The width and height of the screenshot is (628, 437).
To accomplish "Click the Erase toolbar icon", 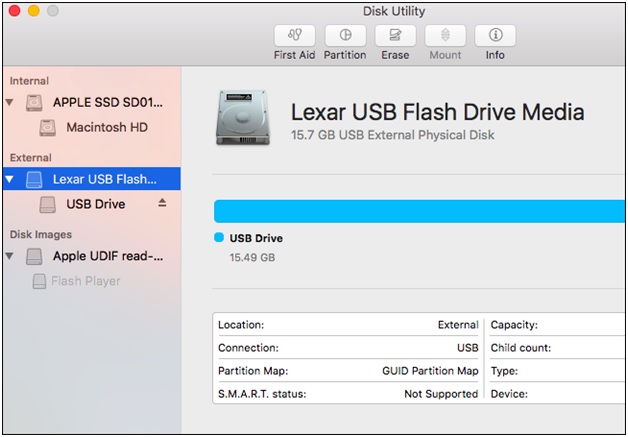I will pyautogui.click(x=395, y=35).
